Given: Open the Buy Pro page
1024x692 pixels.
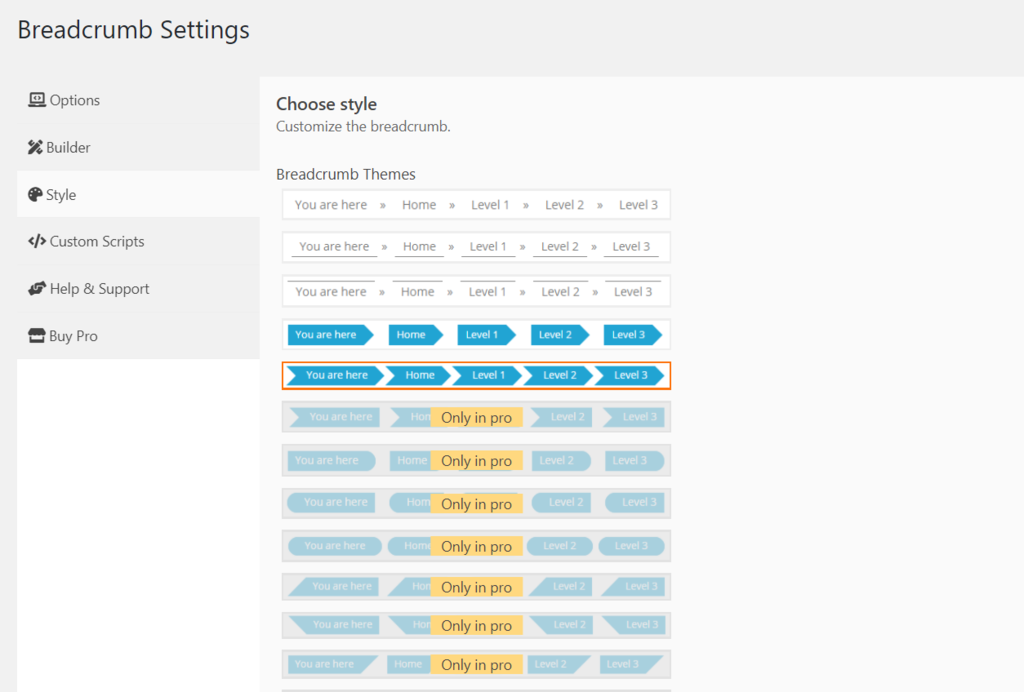Looking at the screenshot, I should pyautogui.click(x=71, y=335).
